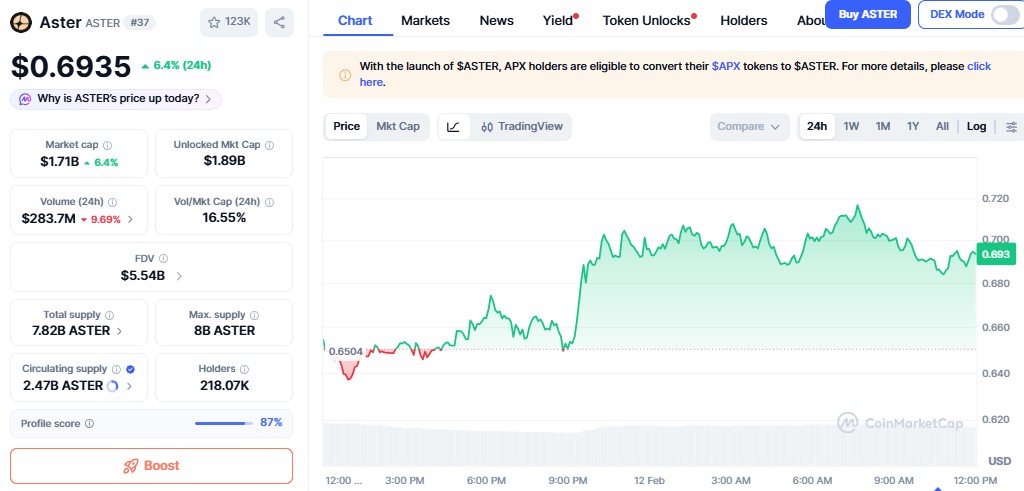Open info icon next to Circulating supply

[116, 369]
